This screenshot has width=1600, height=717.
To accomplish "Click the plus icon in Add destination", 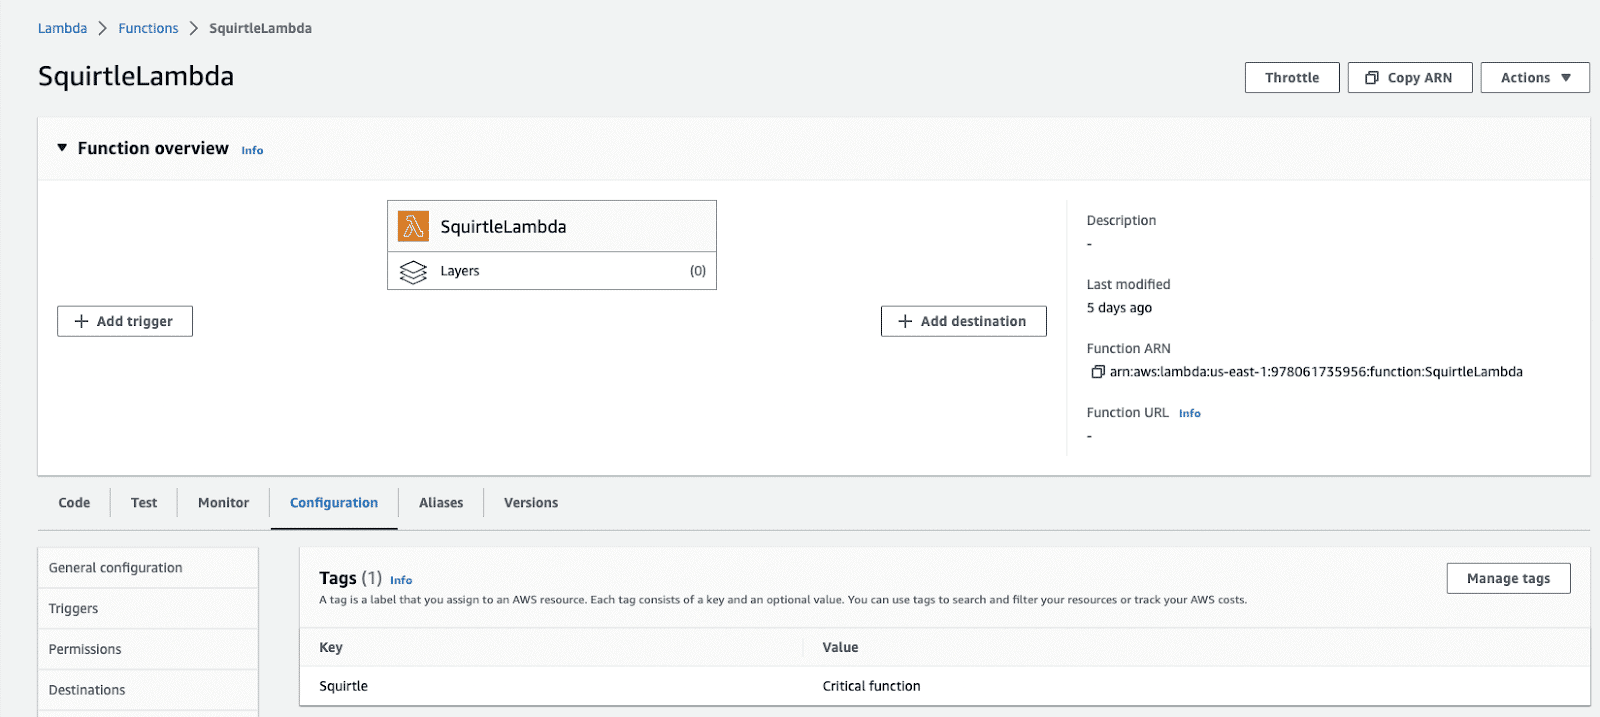I will point(905,321).
